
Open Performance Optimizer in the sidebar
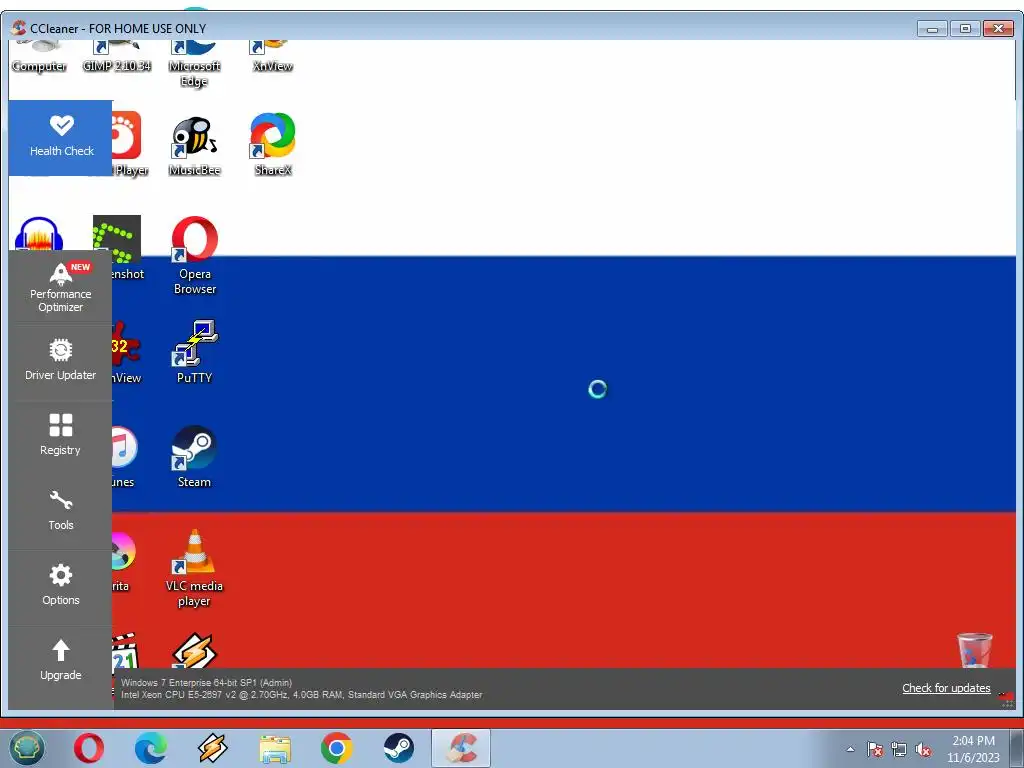(x=61, y=287)
